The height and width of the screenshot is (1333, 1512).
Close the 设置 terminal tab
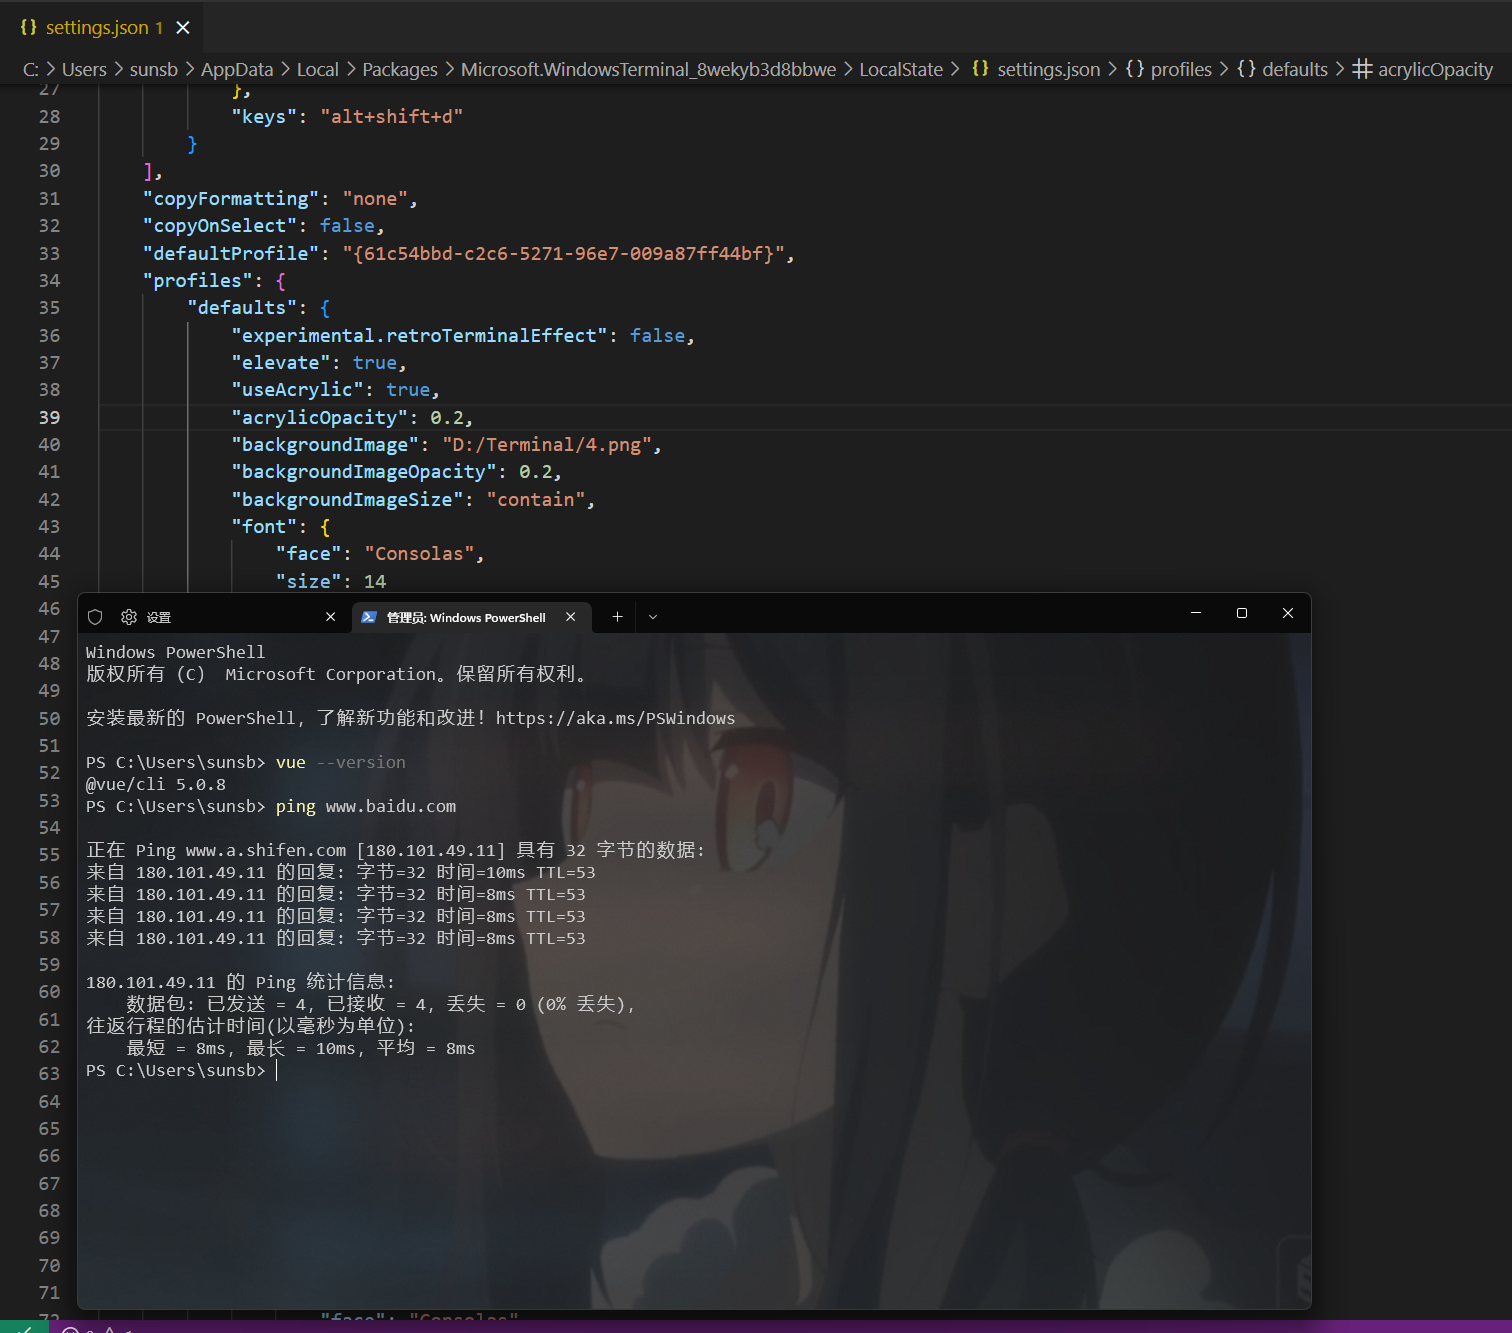pos(330,617)
